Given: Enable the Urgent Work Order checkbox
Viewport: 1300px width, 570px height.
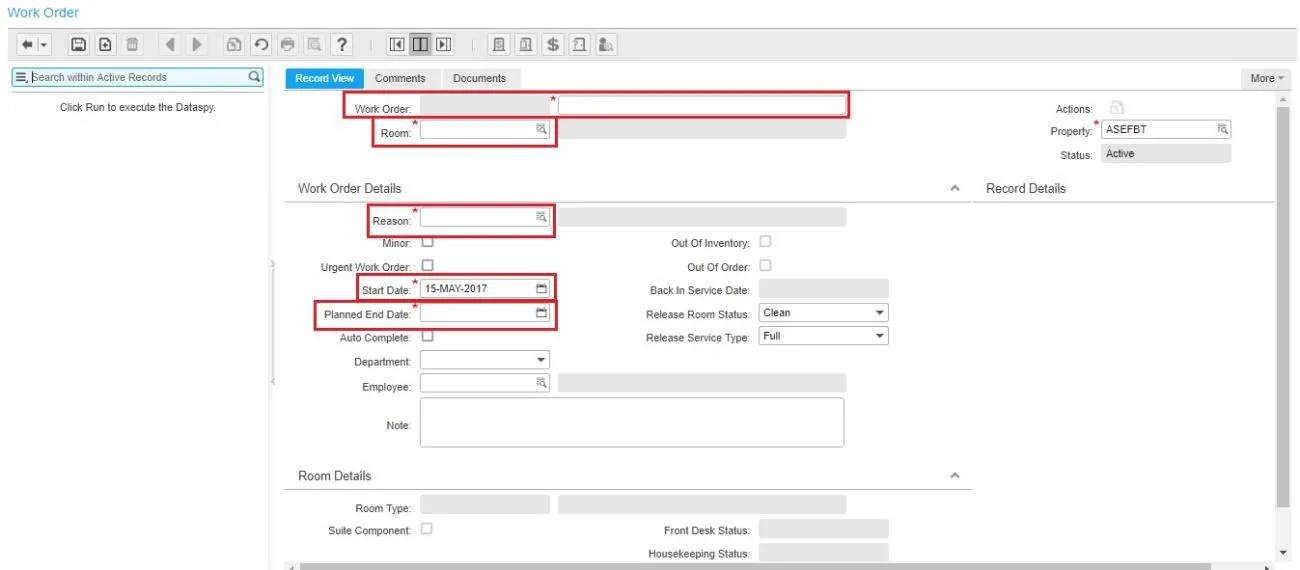Looking at the screenshot, I should click(x=427, y=266).
